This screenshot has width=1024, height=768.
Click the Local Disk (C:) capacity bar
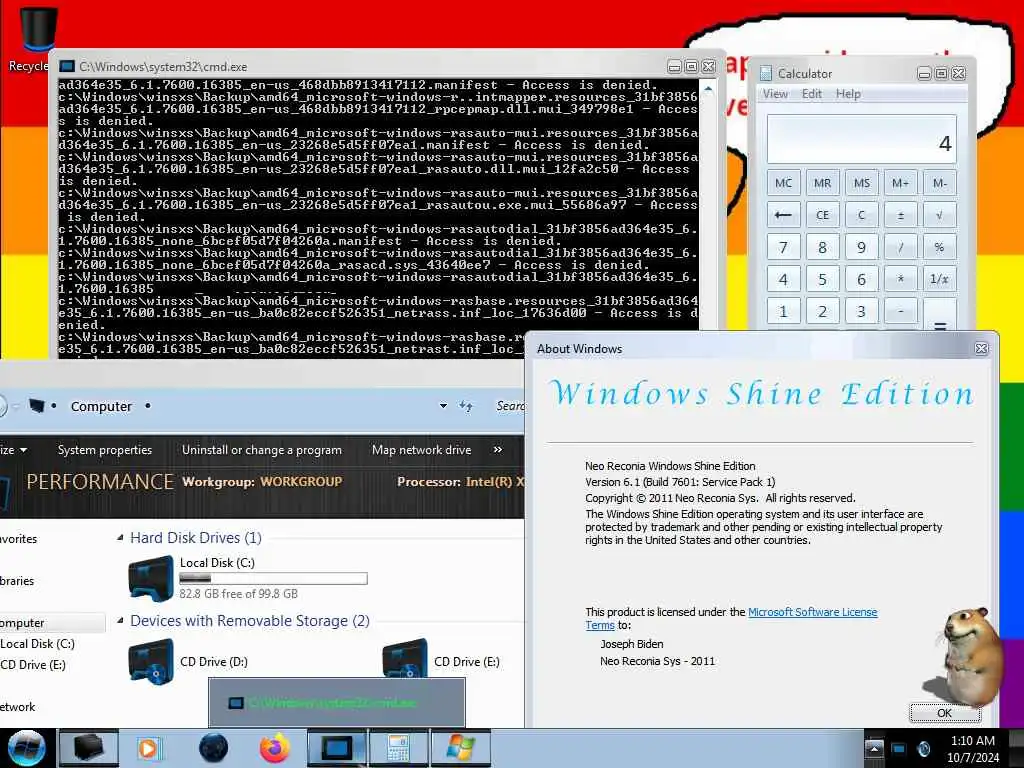pos(273,579)
